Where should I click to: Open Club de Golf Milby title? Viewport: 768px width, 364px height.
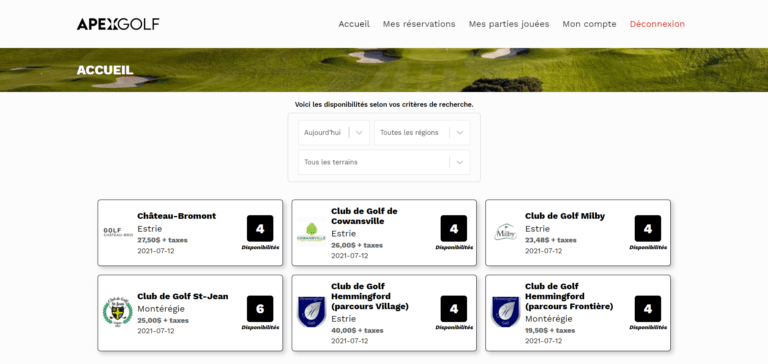[565, 216]
